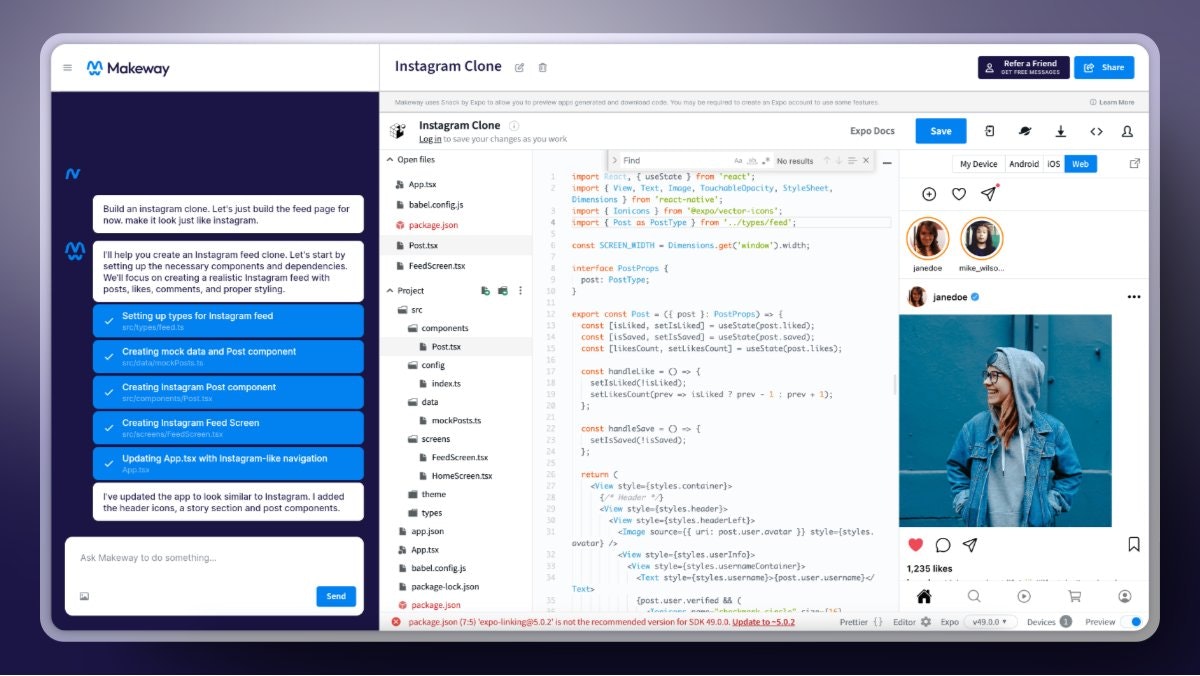The width and height of the screenshot is (1200, 676).
Task: Open the user account icon in Snack
Action: tap(1128, 131)
